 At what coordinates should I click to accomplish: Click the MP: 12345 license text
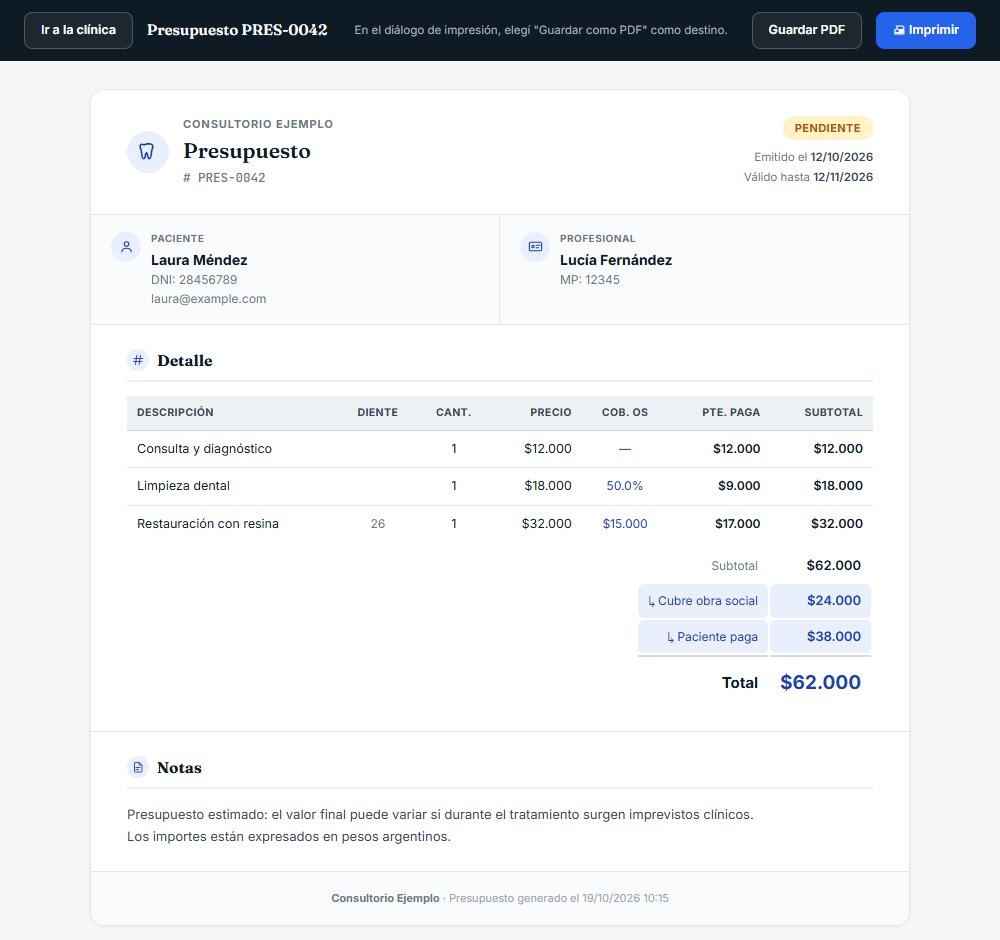click(x=589, y=280)
